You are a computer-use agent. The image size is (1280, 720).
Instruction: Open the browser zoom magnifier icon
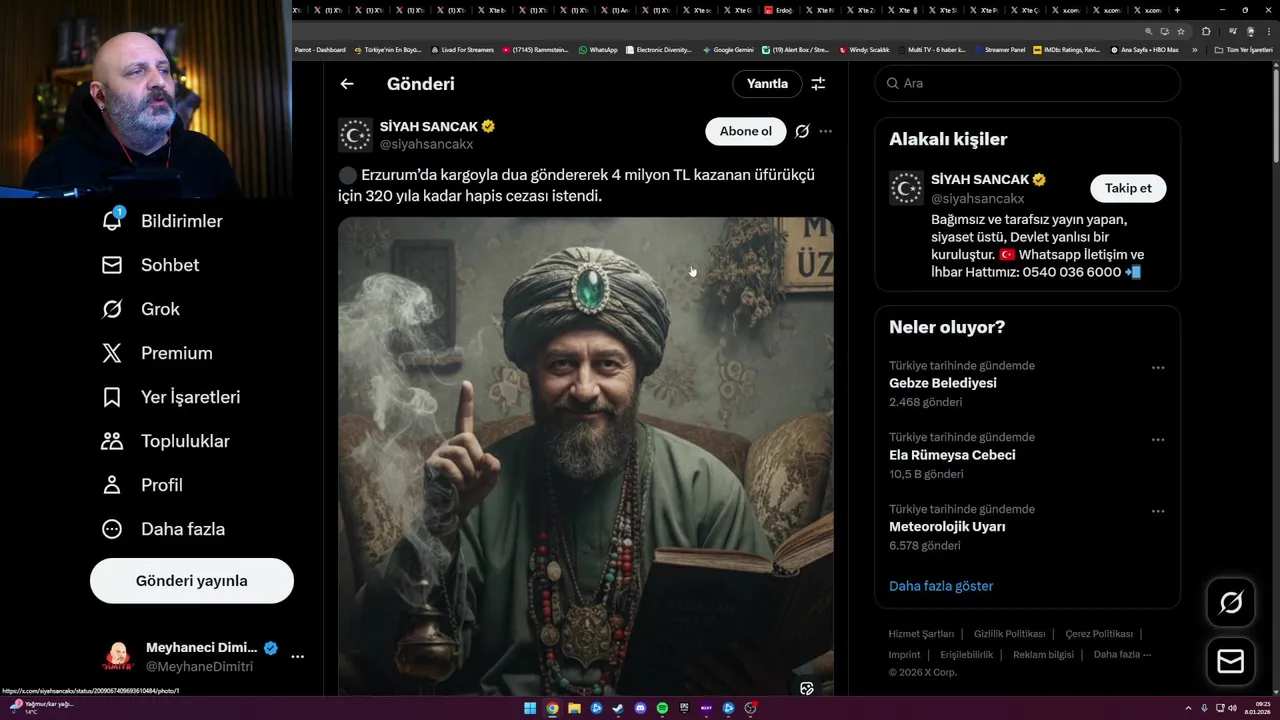pyautogui.click(x=1148, y=31)
